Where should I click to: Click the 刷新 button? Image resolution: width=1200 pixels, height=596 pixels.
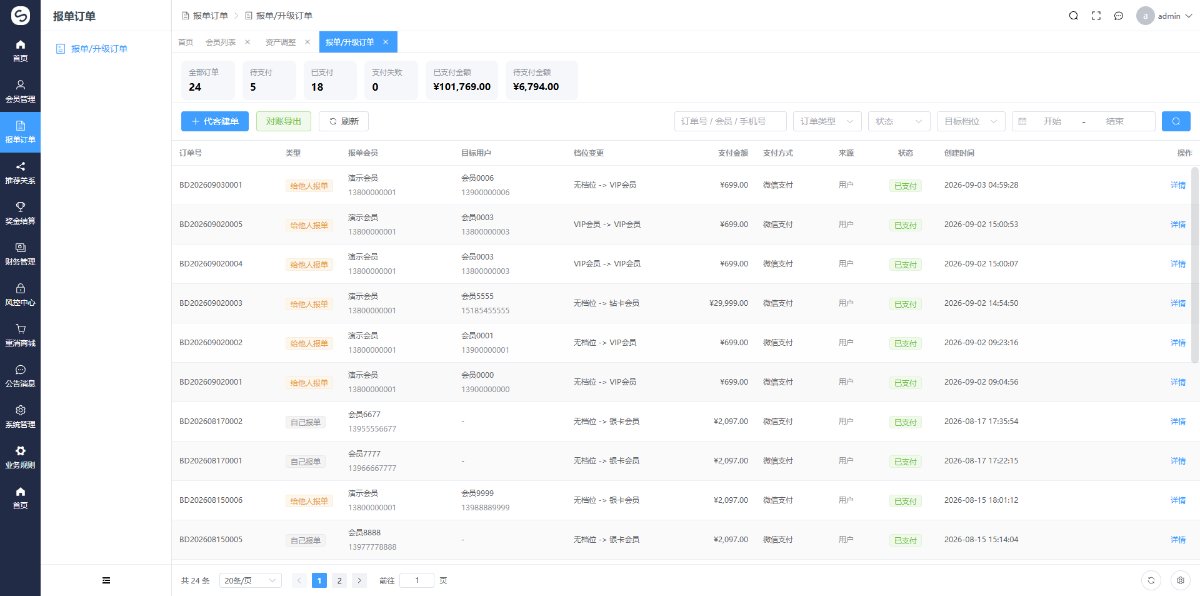343,121
